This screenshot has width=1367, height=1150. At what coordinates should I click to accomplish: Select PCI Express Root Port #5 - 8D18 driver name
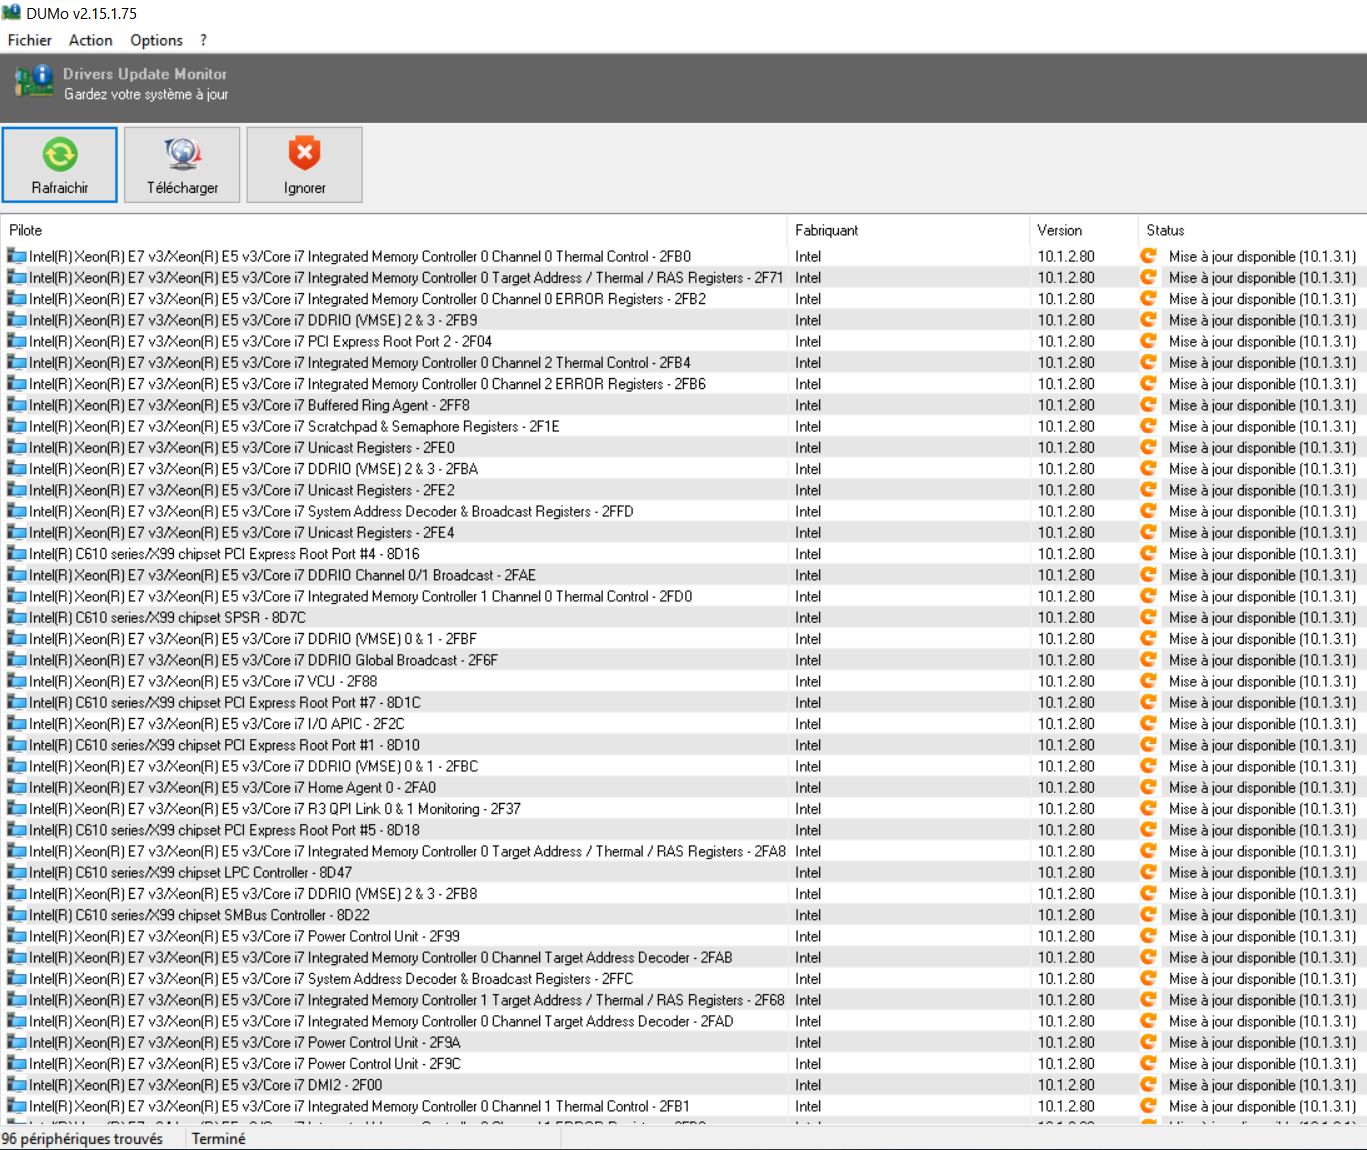tap(225, 830)
